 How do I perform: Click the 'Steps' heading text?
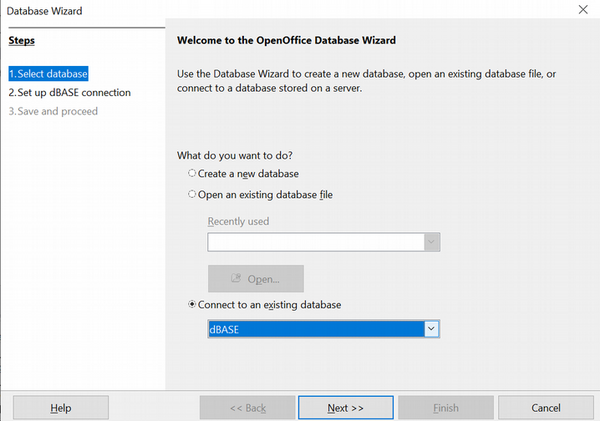[x=21, y=40]
